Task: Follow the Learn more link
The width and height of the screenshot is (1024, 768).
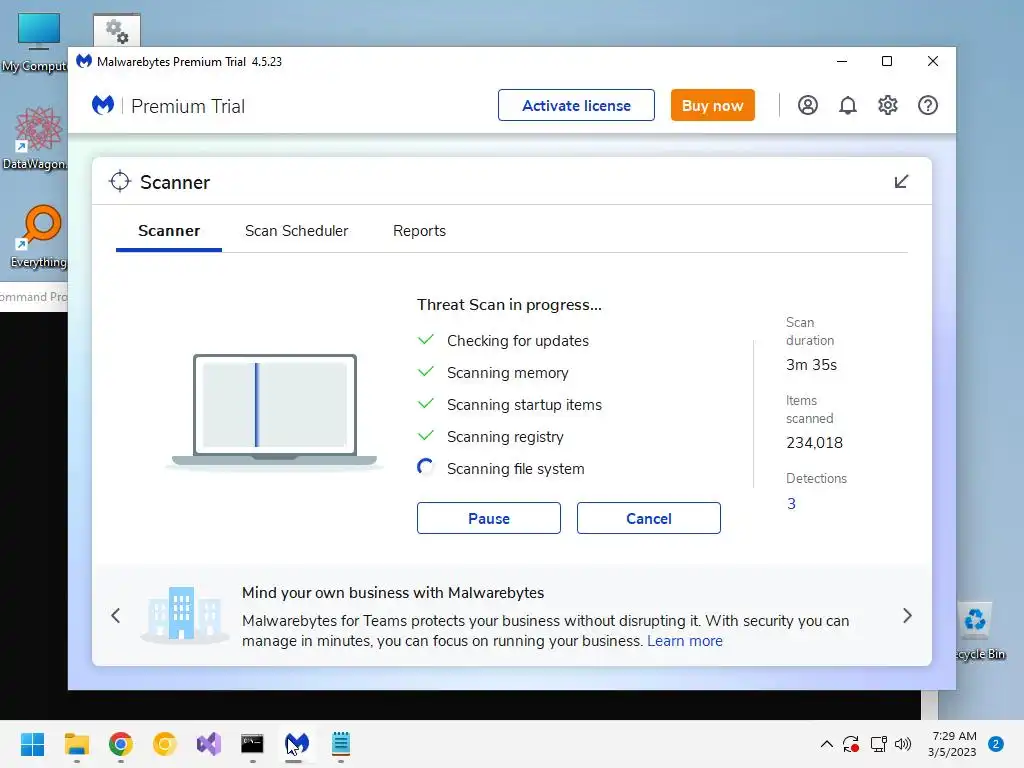Action: 684,641
